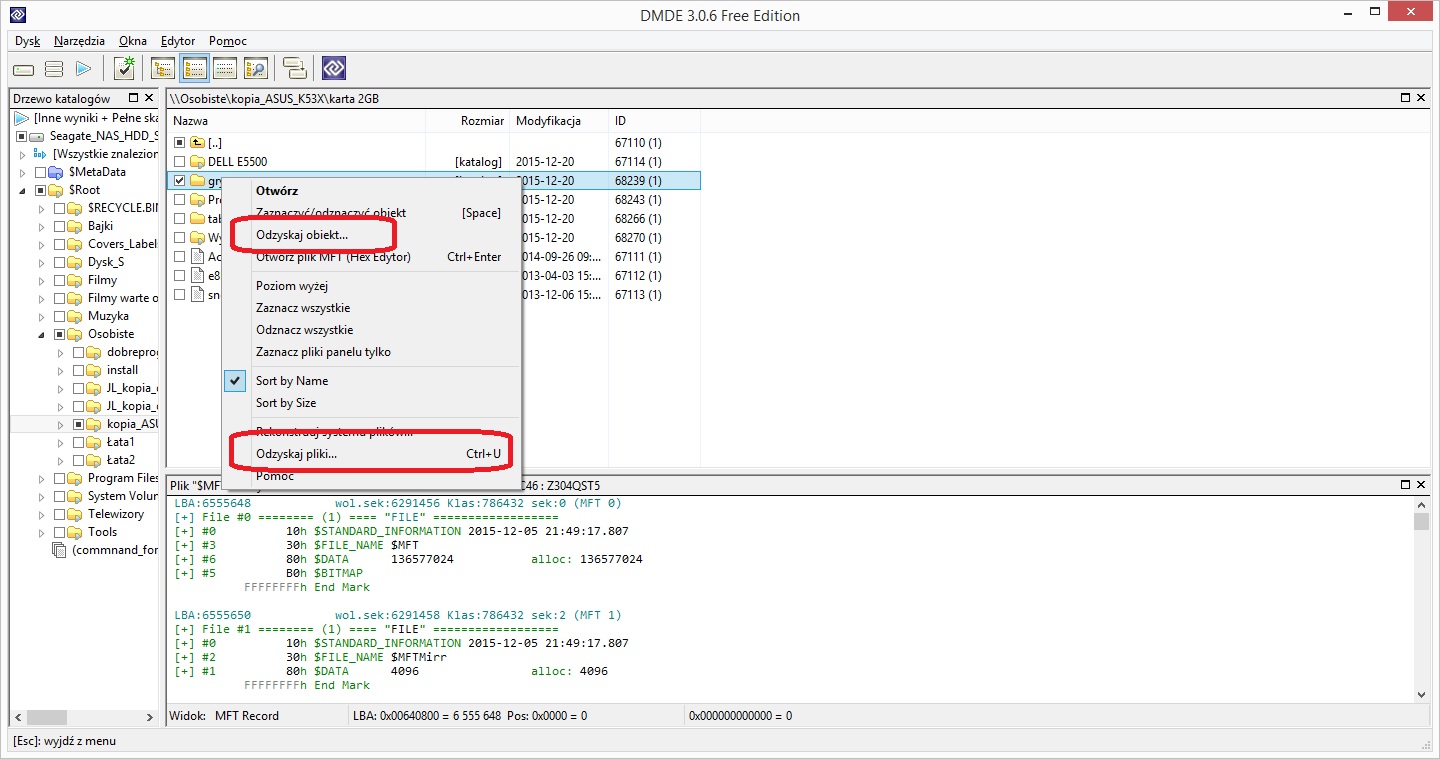Start full scan with the play arrow icon
Screen dimensions: 1440x759
click(83, 69)
